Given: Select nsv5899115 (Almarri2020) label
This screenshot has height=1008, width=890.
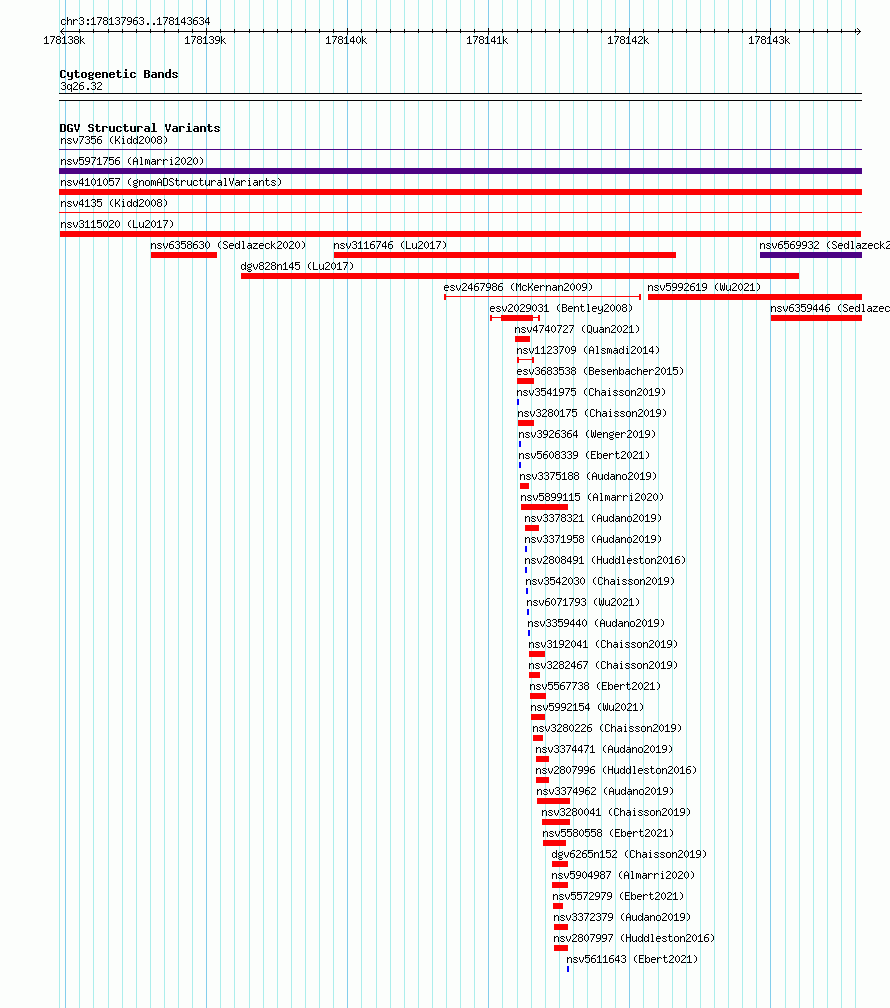Looking at the screenshot, I should click(592, 497).
